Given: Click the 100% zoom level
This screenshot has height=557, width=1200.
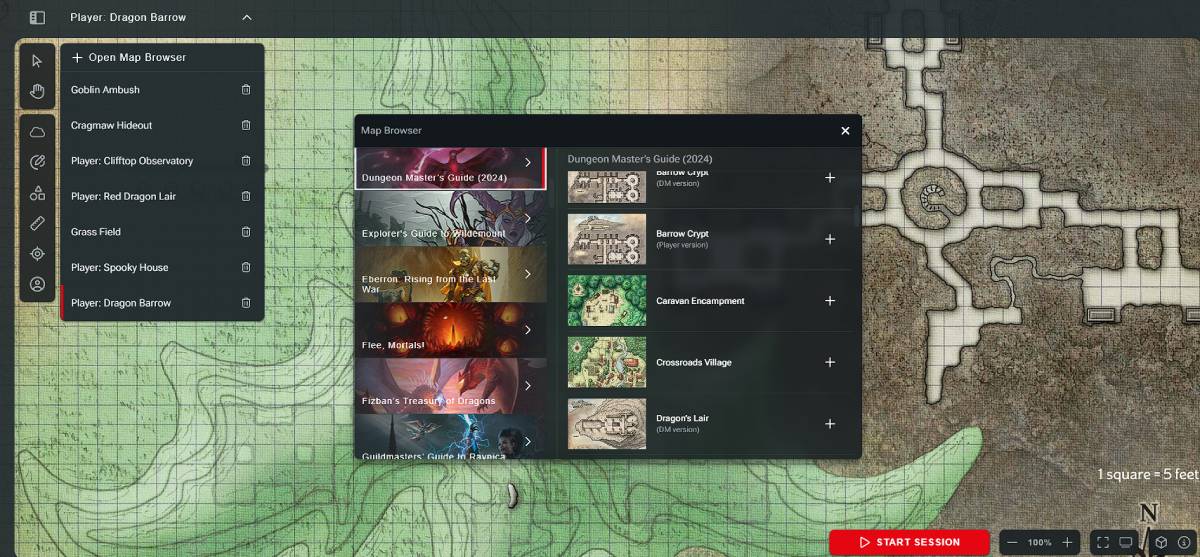Looking at the screenshot, I should (x=1039, y=542).
